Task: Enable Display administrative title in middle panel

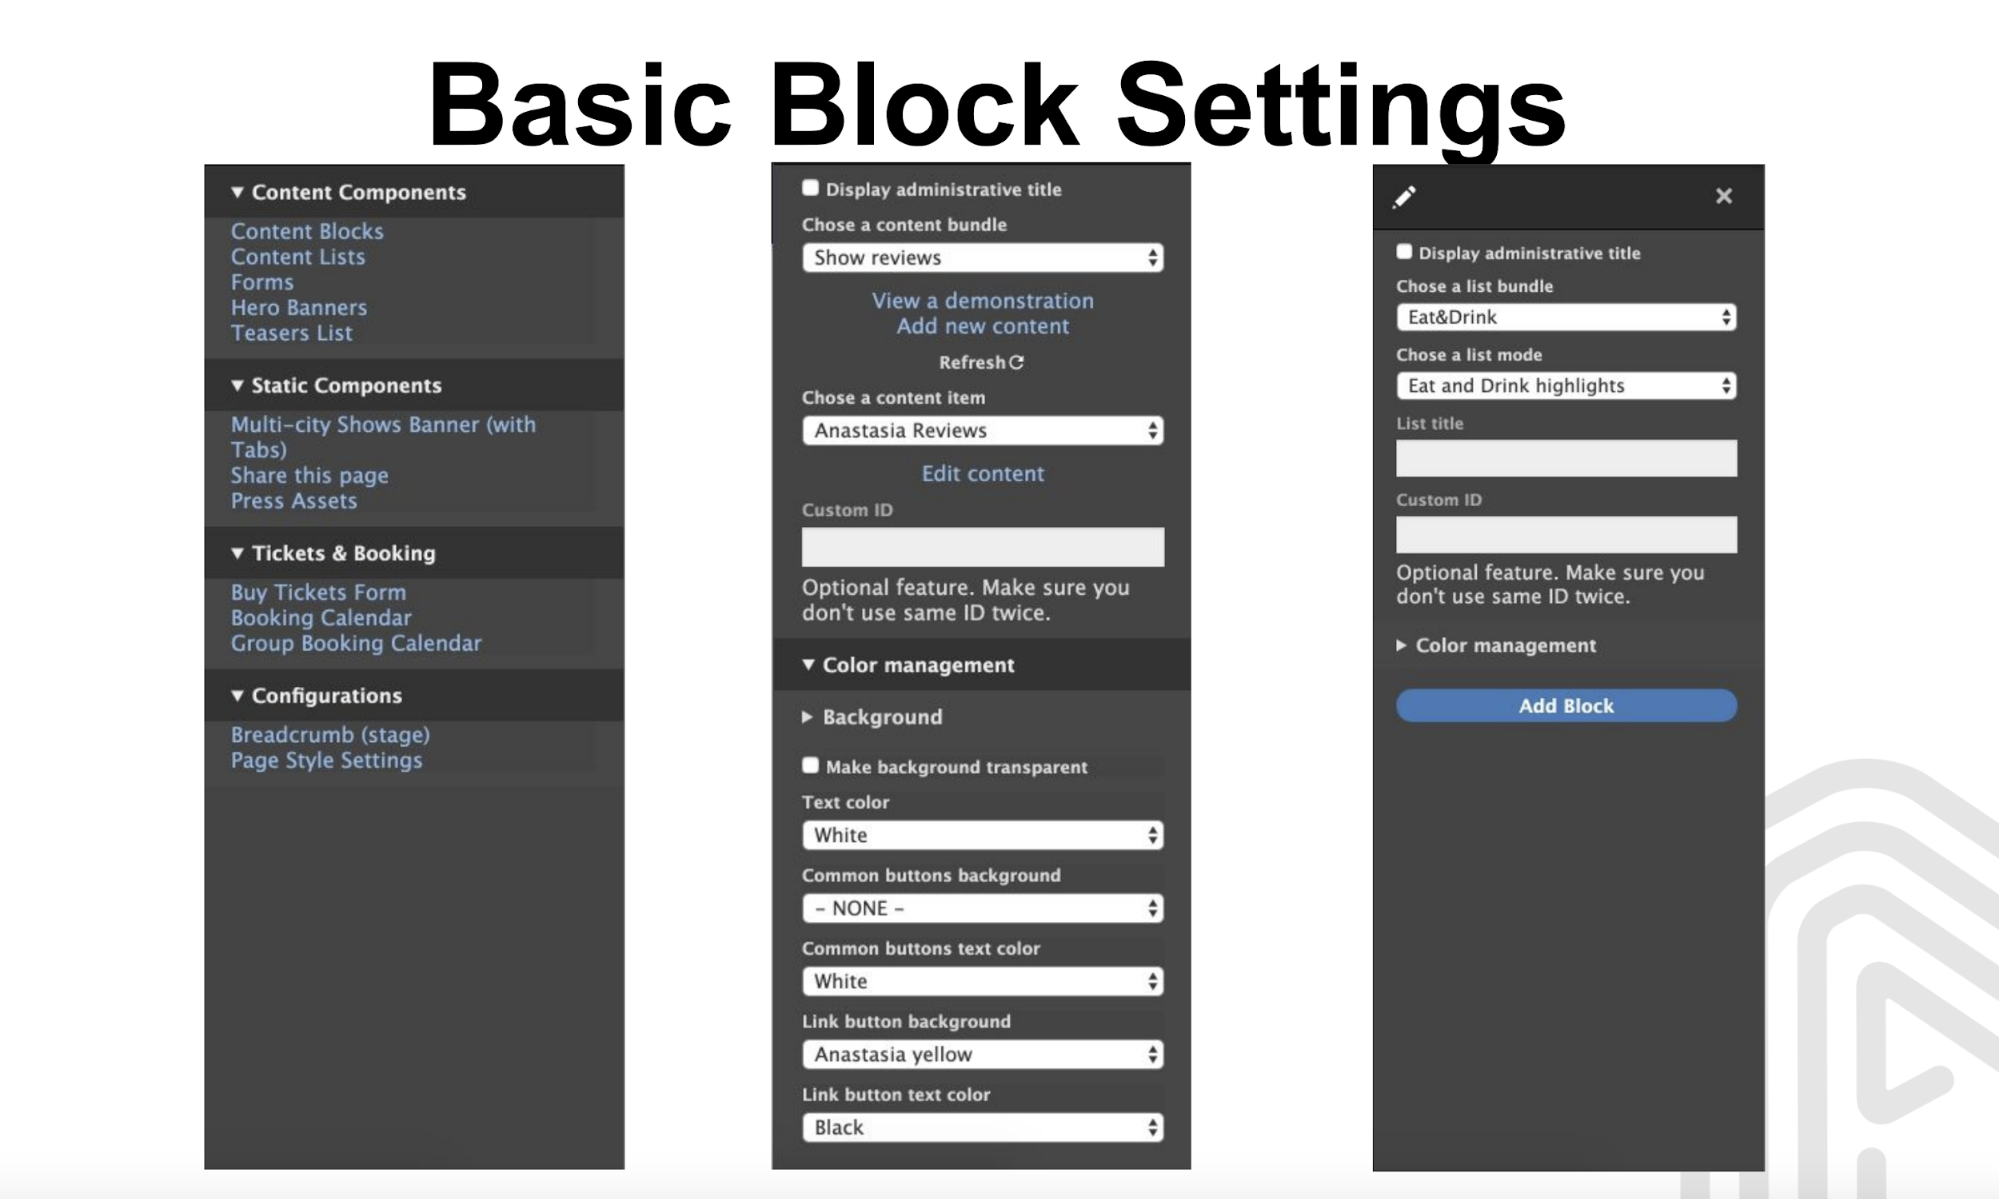Action: pos(809,188)
